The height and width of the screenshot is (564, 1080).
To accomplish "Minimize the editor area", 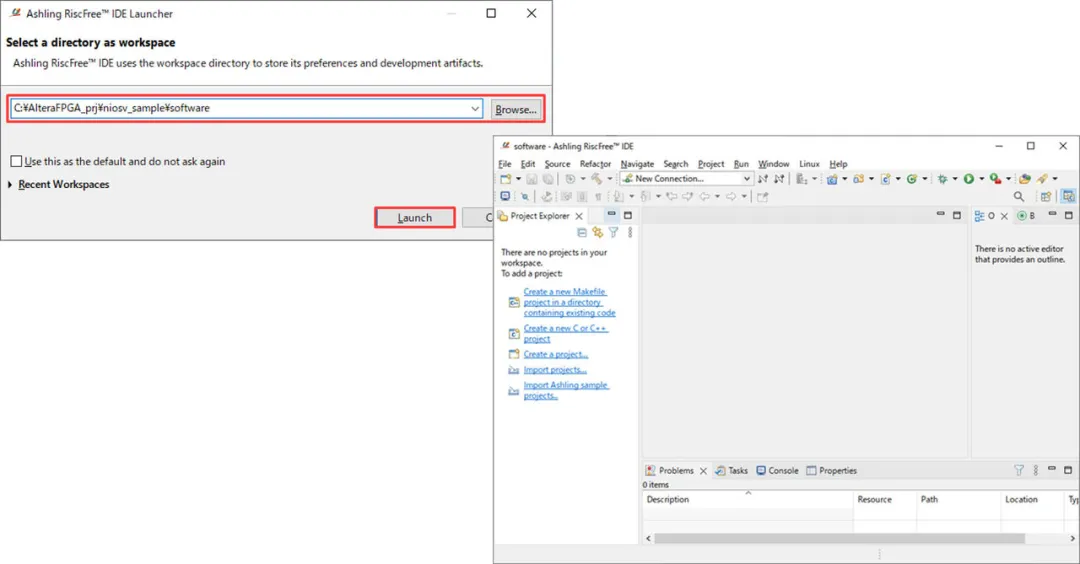I will coord(940,215).
